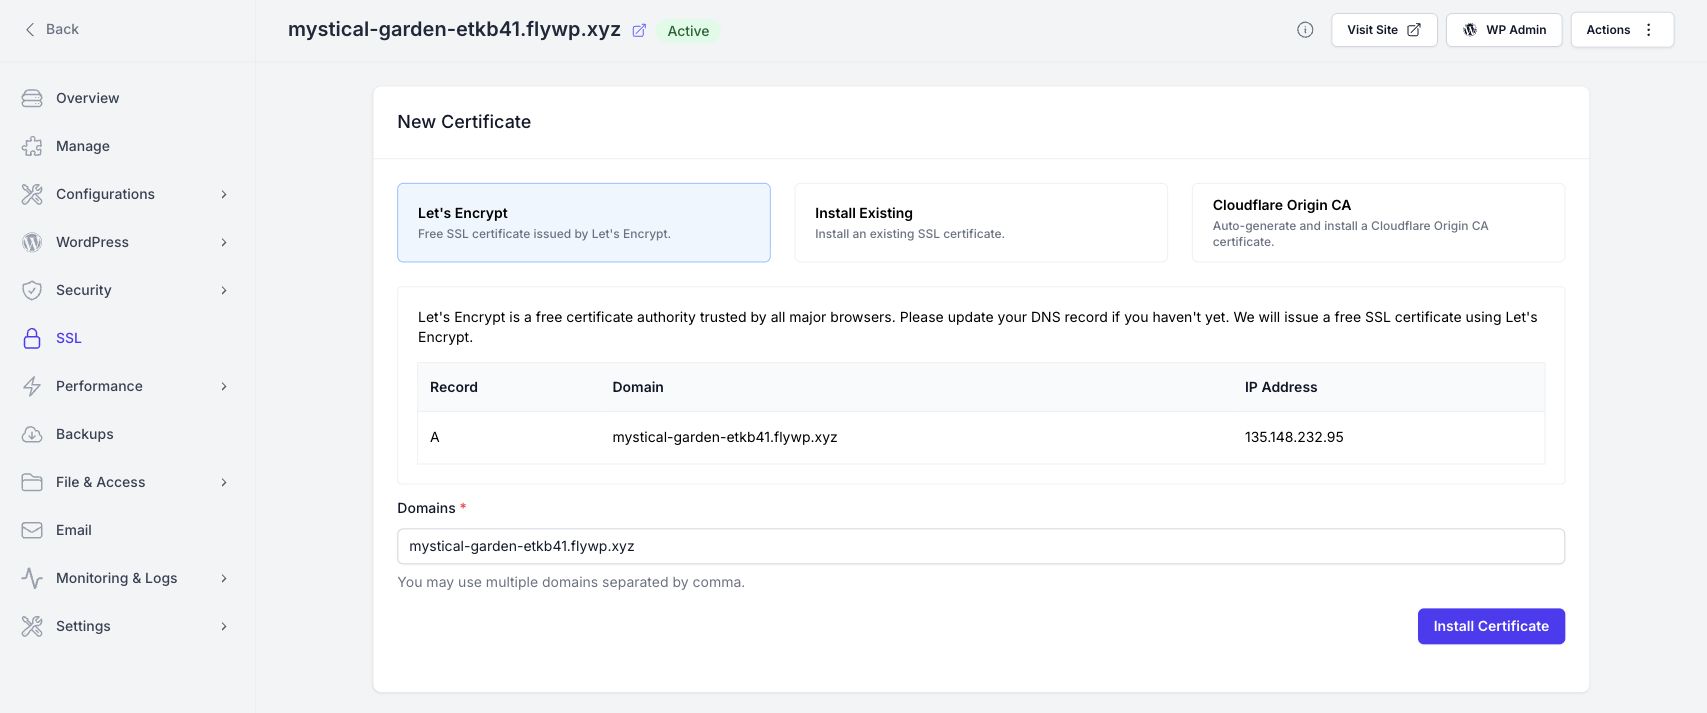Go Back to previous page
Image resolution: width=1707 pixels, height=713 pixels.
[x=51, y=29]
